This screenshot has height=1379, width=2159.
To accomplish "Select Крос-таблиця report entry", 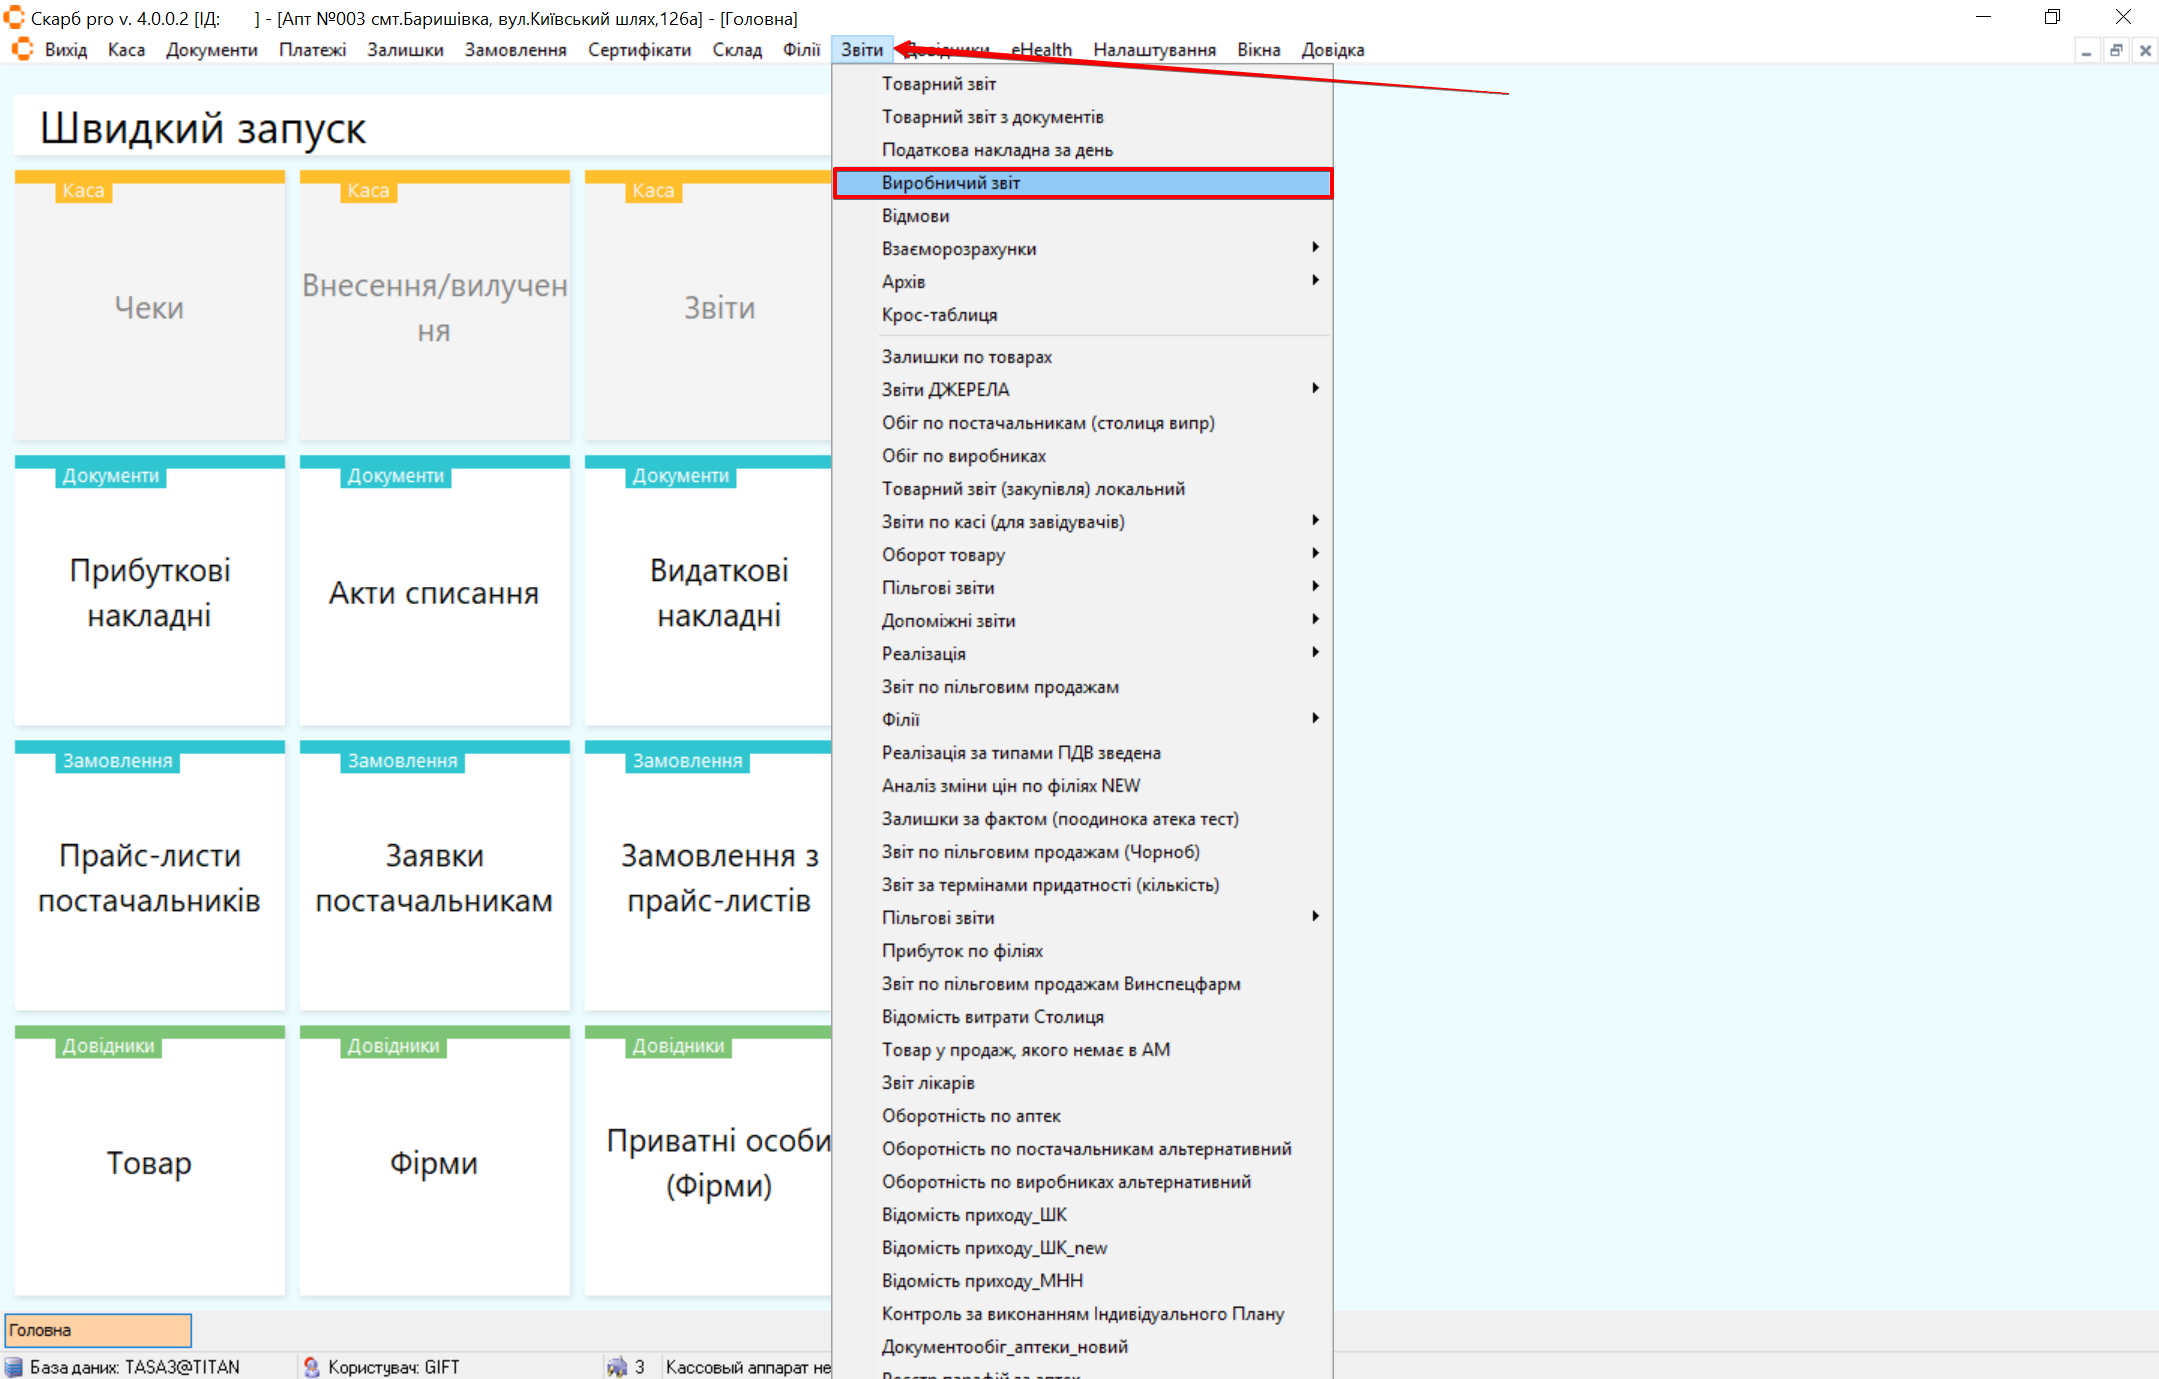I will [939, 315].
